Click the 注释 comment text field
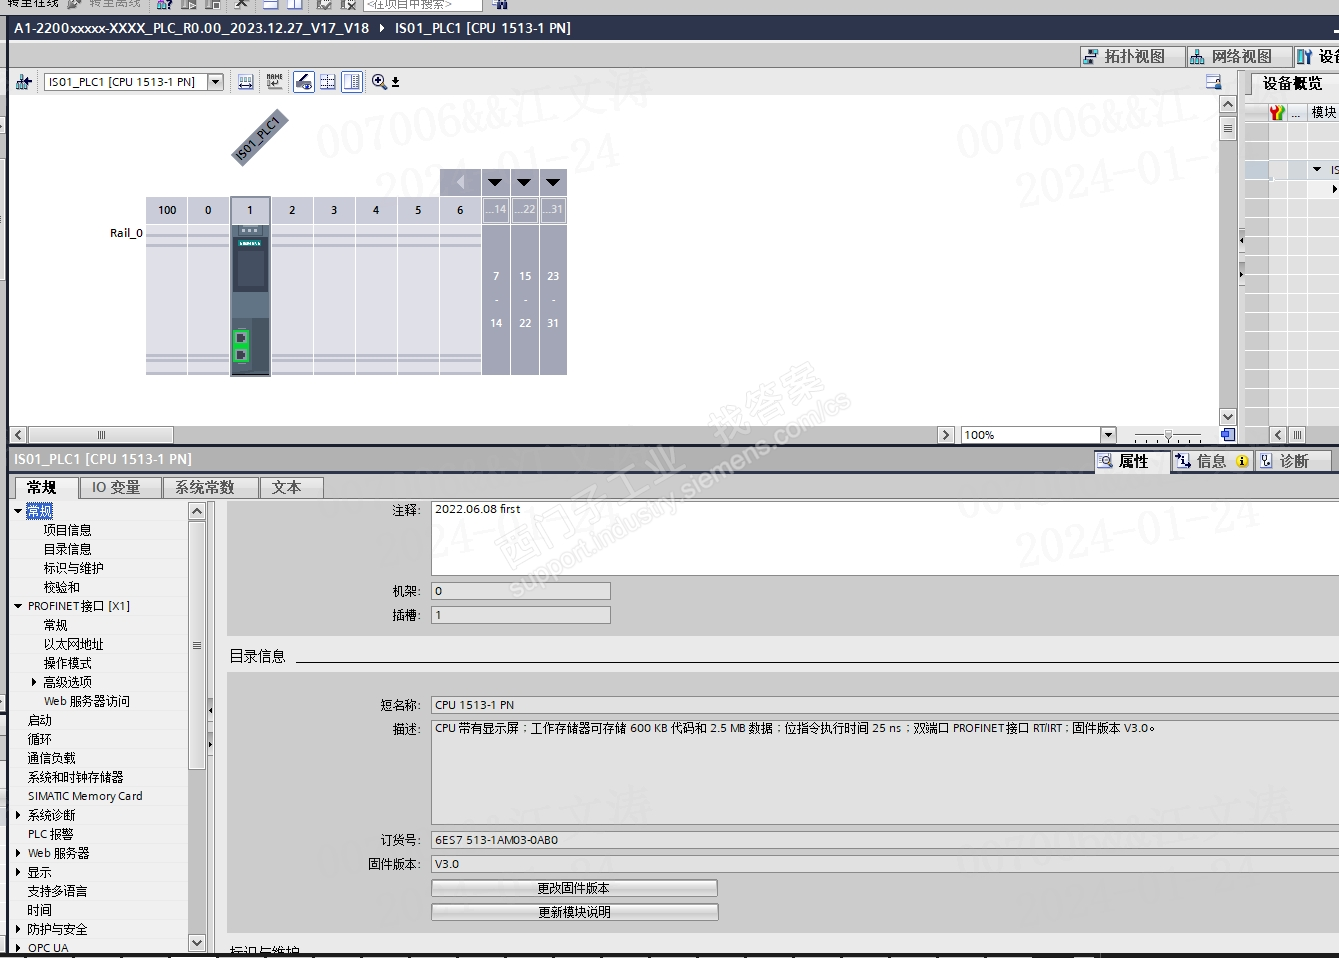Screen dimensions: 1339x958 [x=885, y=538]
